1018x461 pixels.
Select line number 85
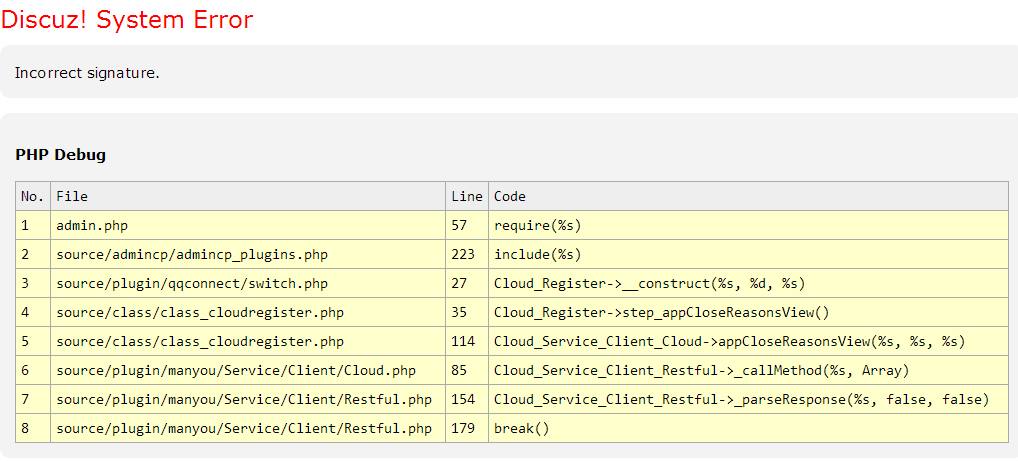[x=467, y=371]
